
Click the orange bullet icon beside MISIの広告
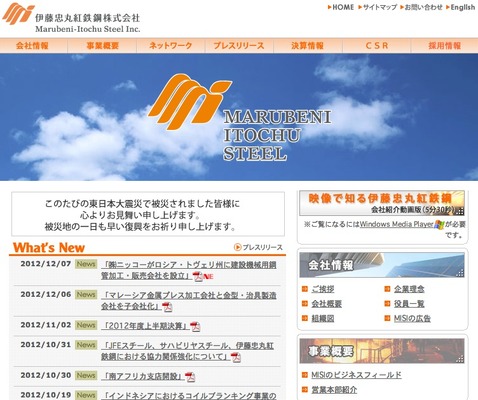[387, 318]
